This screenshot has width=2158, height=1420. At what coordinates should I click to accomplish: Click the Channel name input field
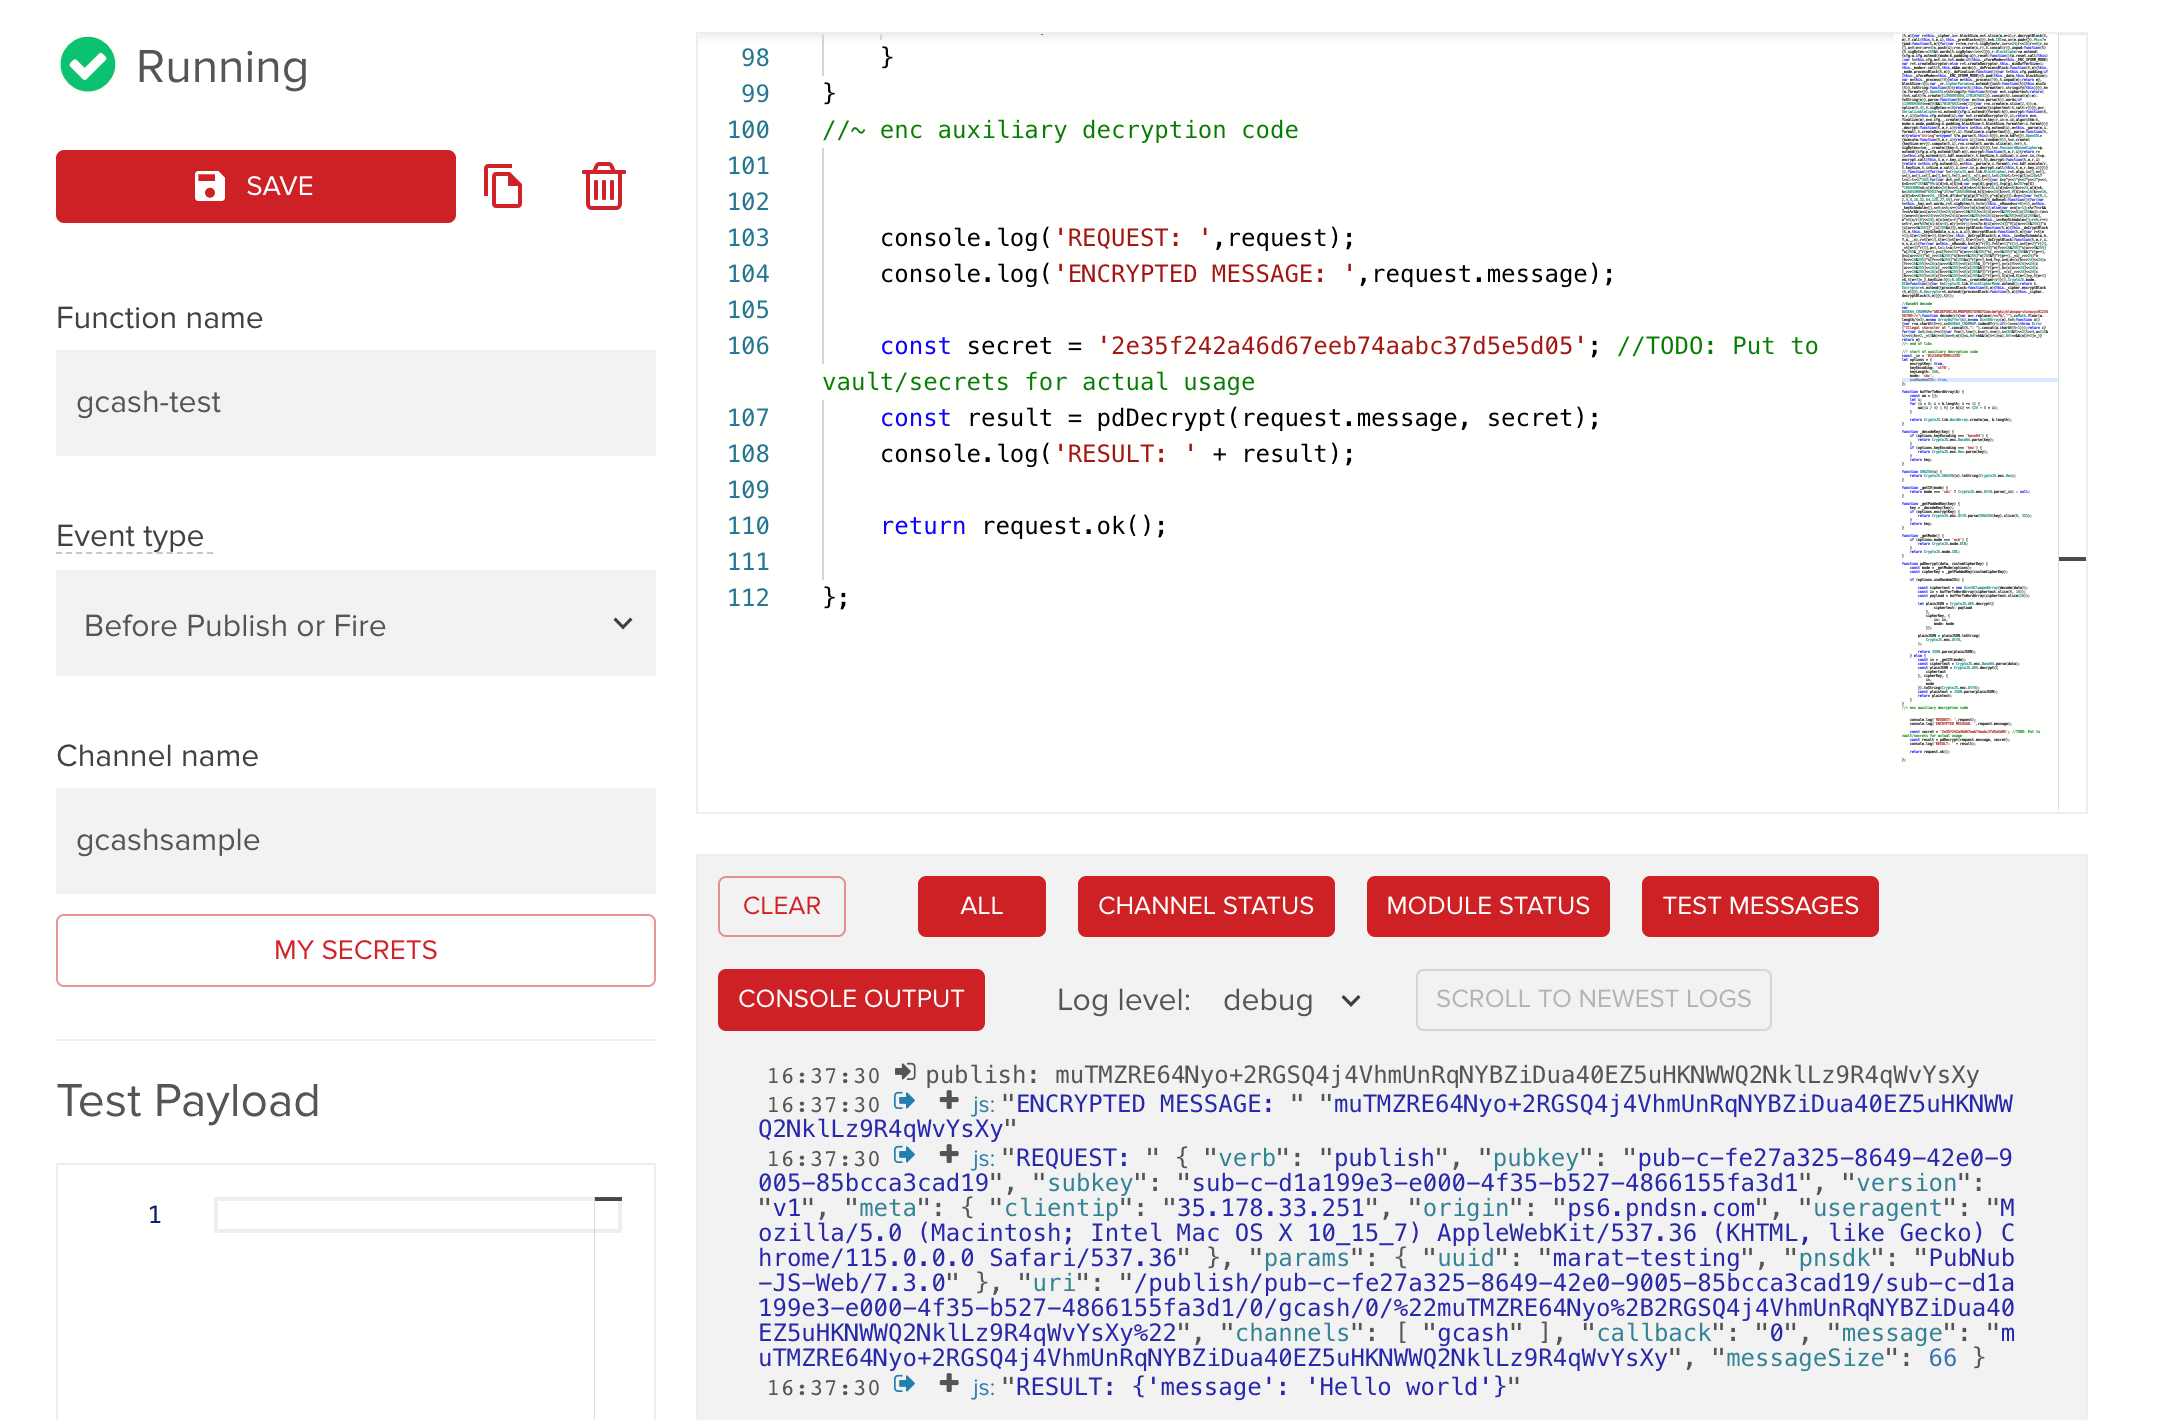pyautogui.click(x=356, y=840)
